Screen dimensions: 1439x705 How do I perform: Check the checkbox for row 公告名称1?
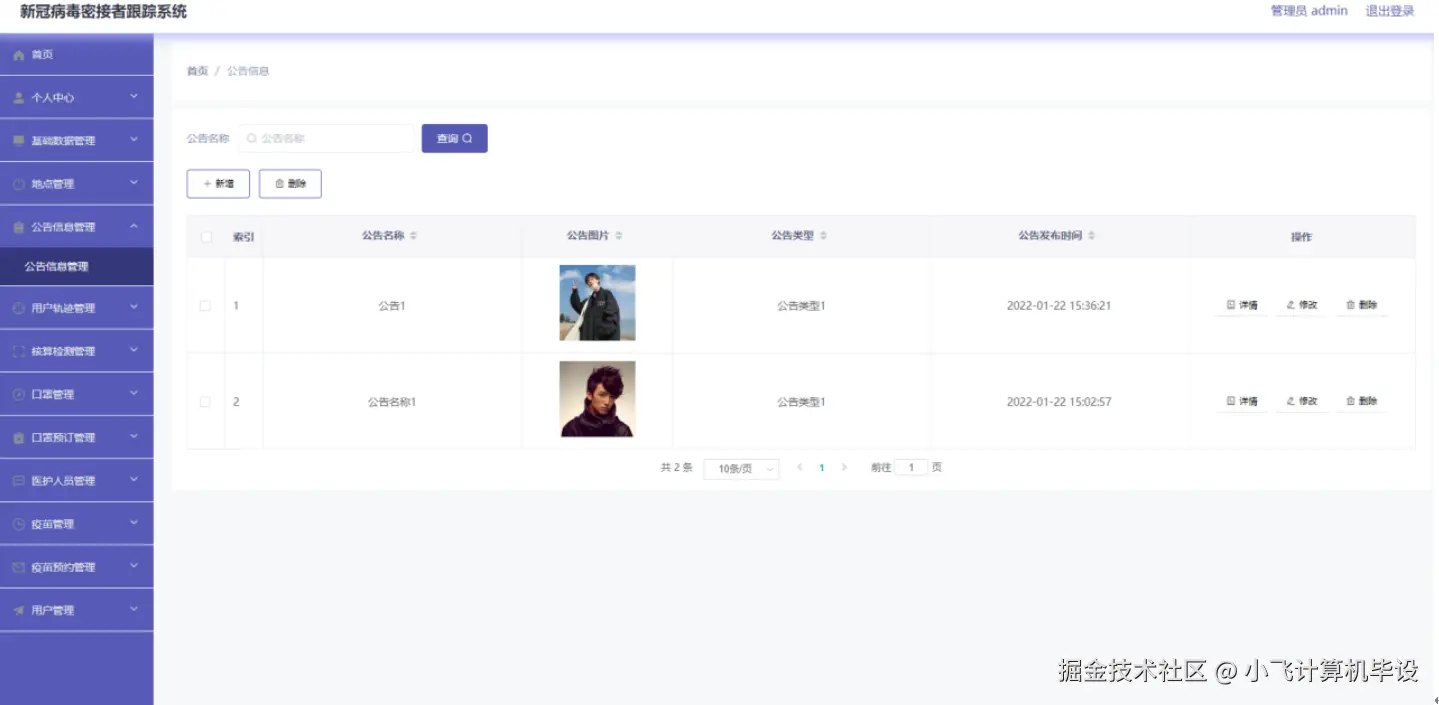[x=205, y=402]
